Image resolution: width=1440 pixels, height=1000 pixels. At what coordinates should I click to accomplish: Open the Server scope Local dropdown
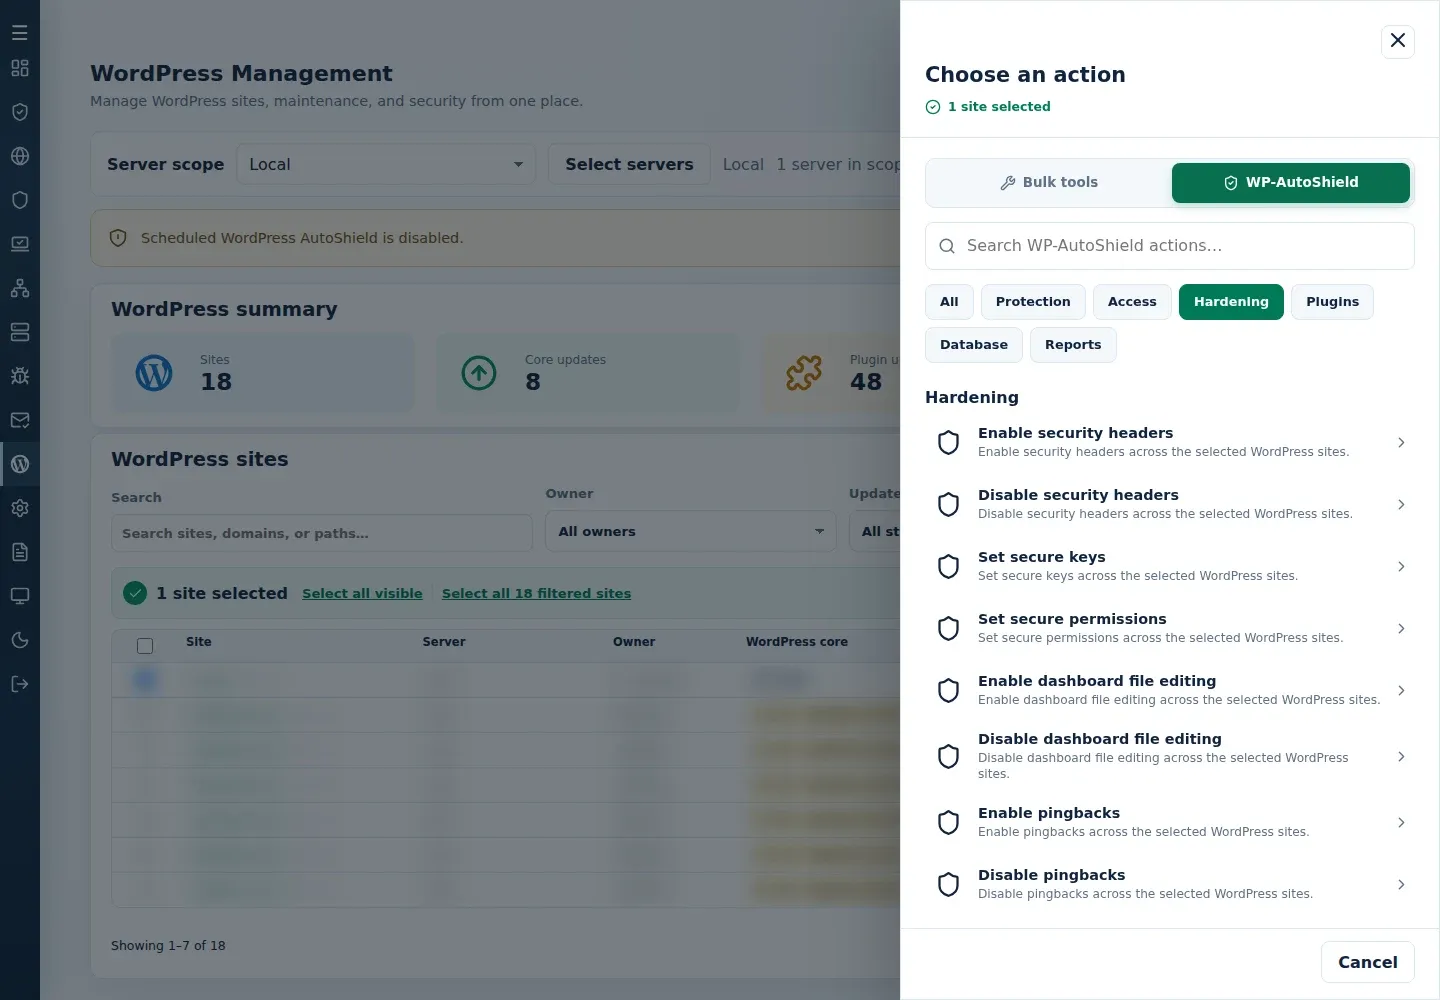point(386,164)
